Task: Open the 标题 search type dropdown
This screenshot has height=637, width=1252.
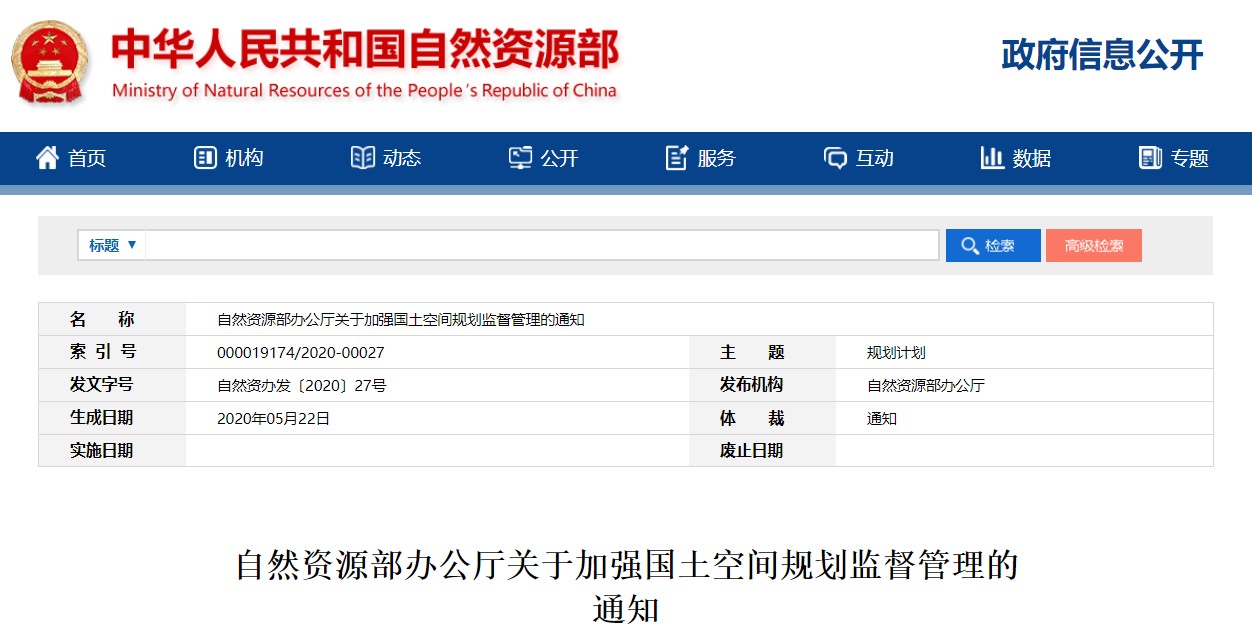Action: coord(112,245)
